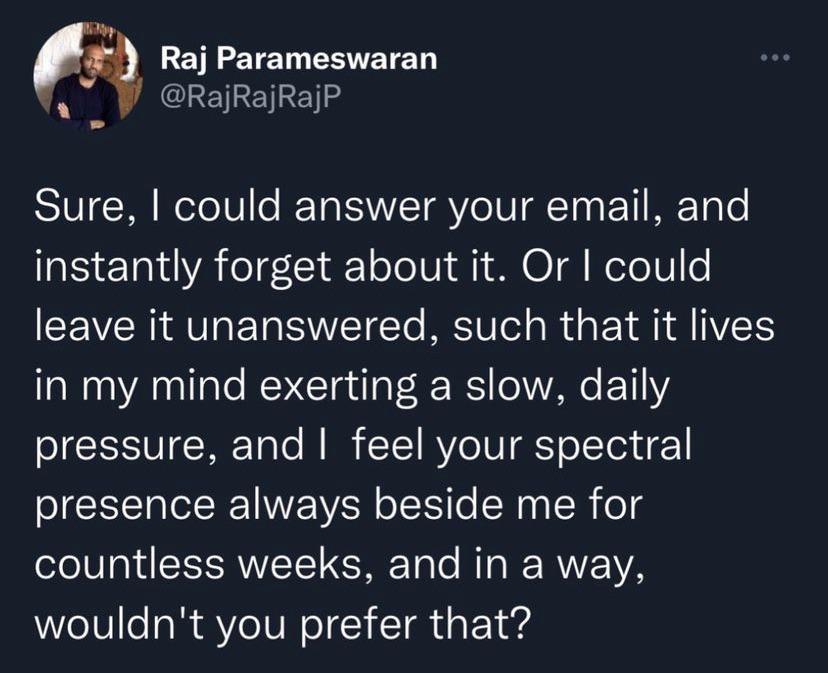Click the word 'daily' in the tweet
The height and width of the screenshot is (673, 828).
pyautogui.click(x=624, y=387)
